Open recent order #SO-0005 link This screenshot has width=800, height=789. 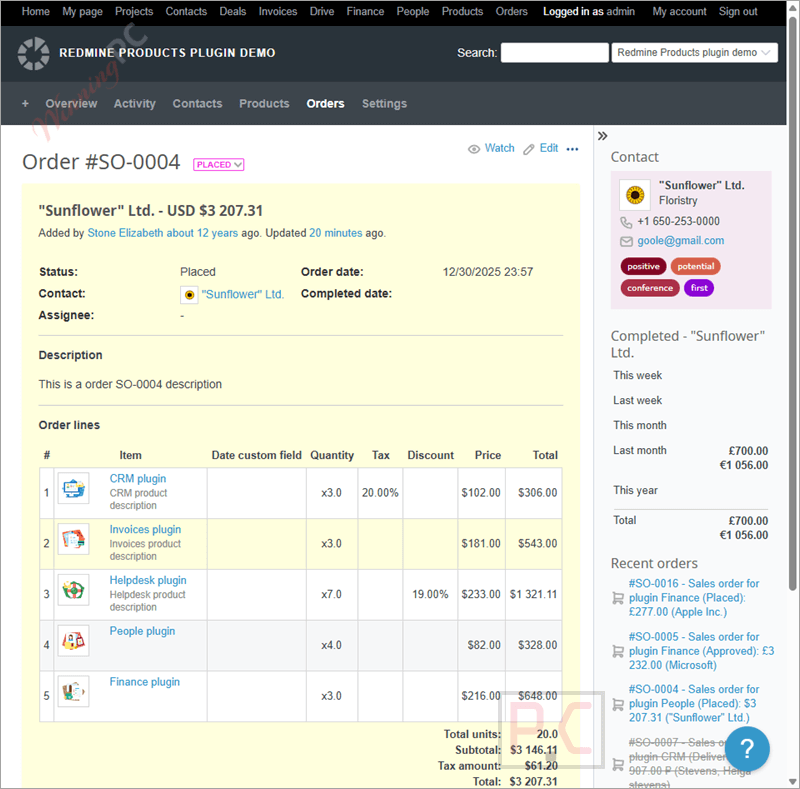coord(702,651)
